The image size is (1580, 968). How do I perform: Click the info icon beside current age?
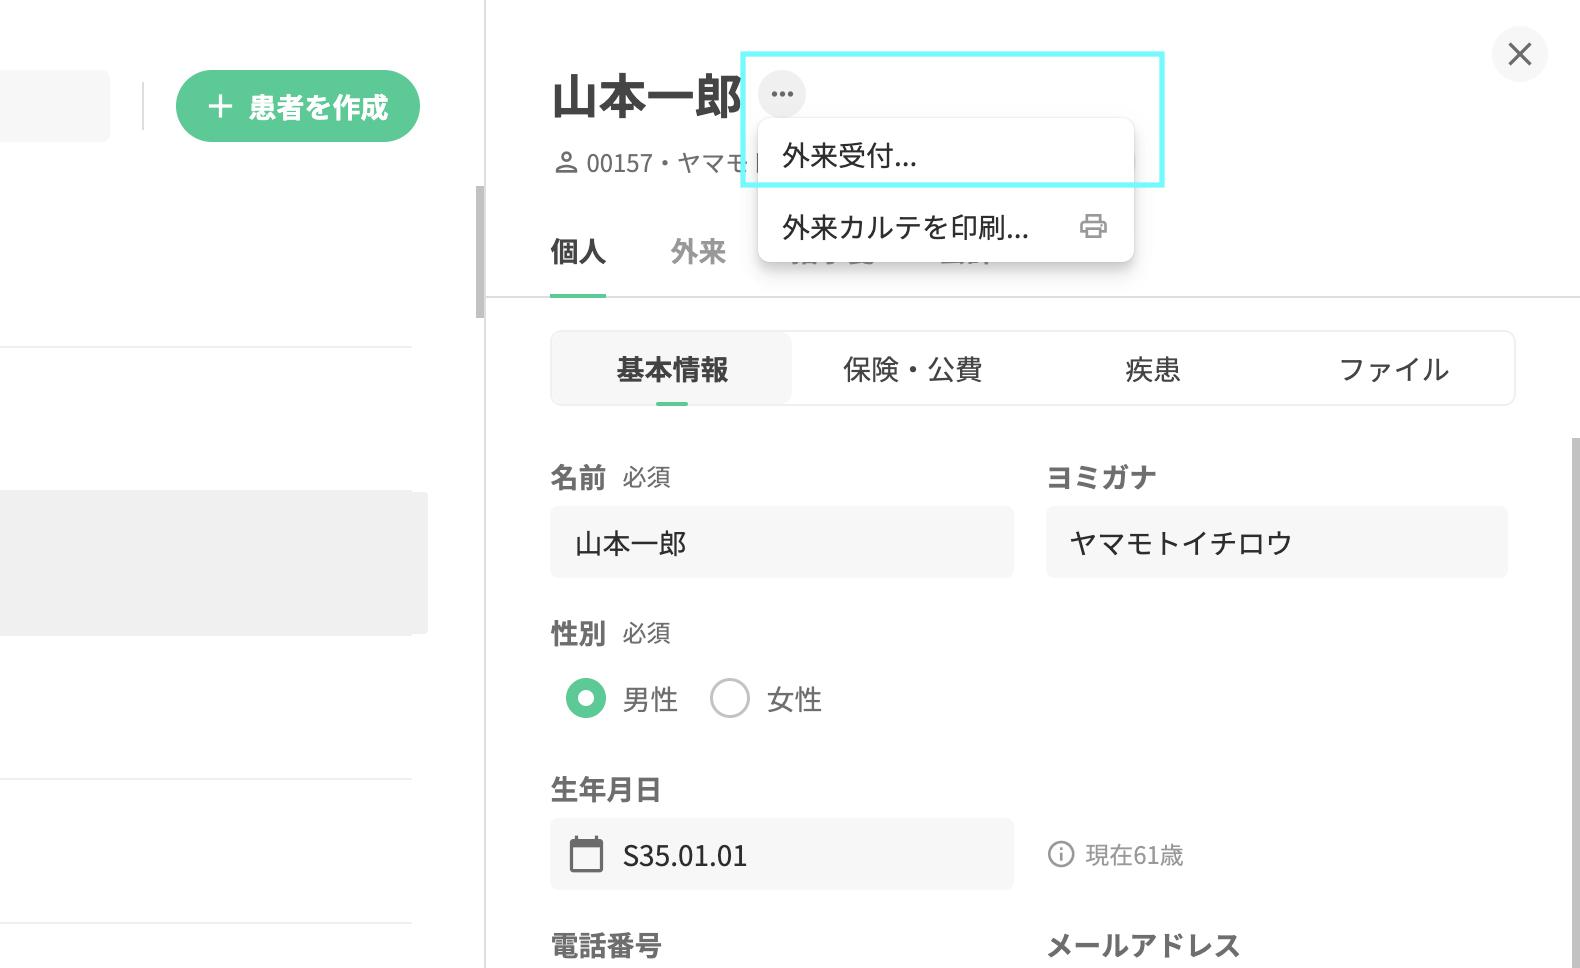pyautogui.click(x=1060, y=854)
